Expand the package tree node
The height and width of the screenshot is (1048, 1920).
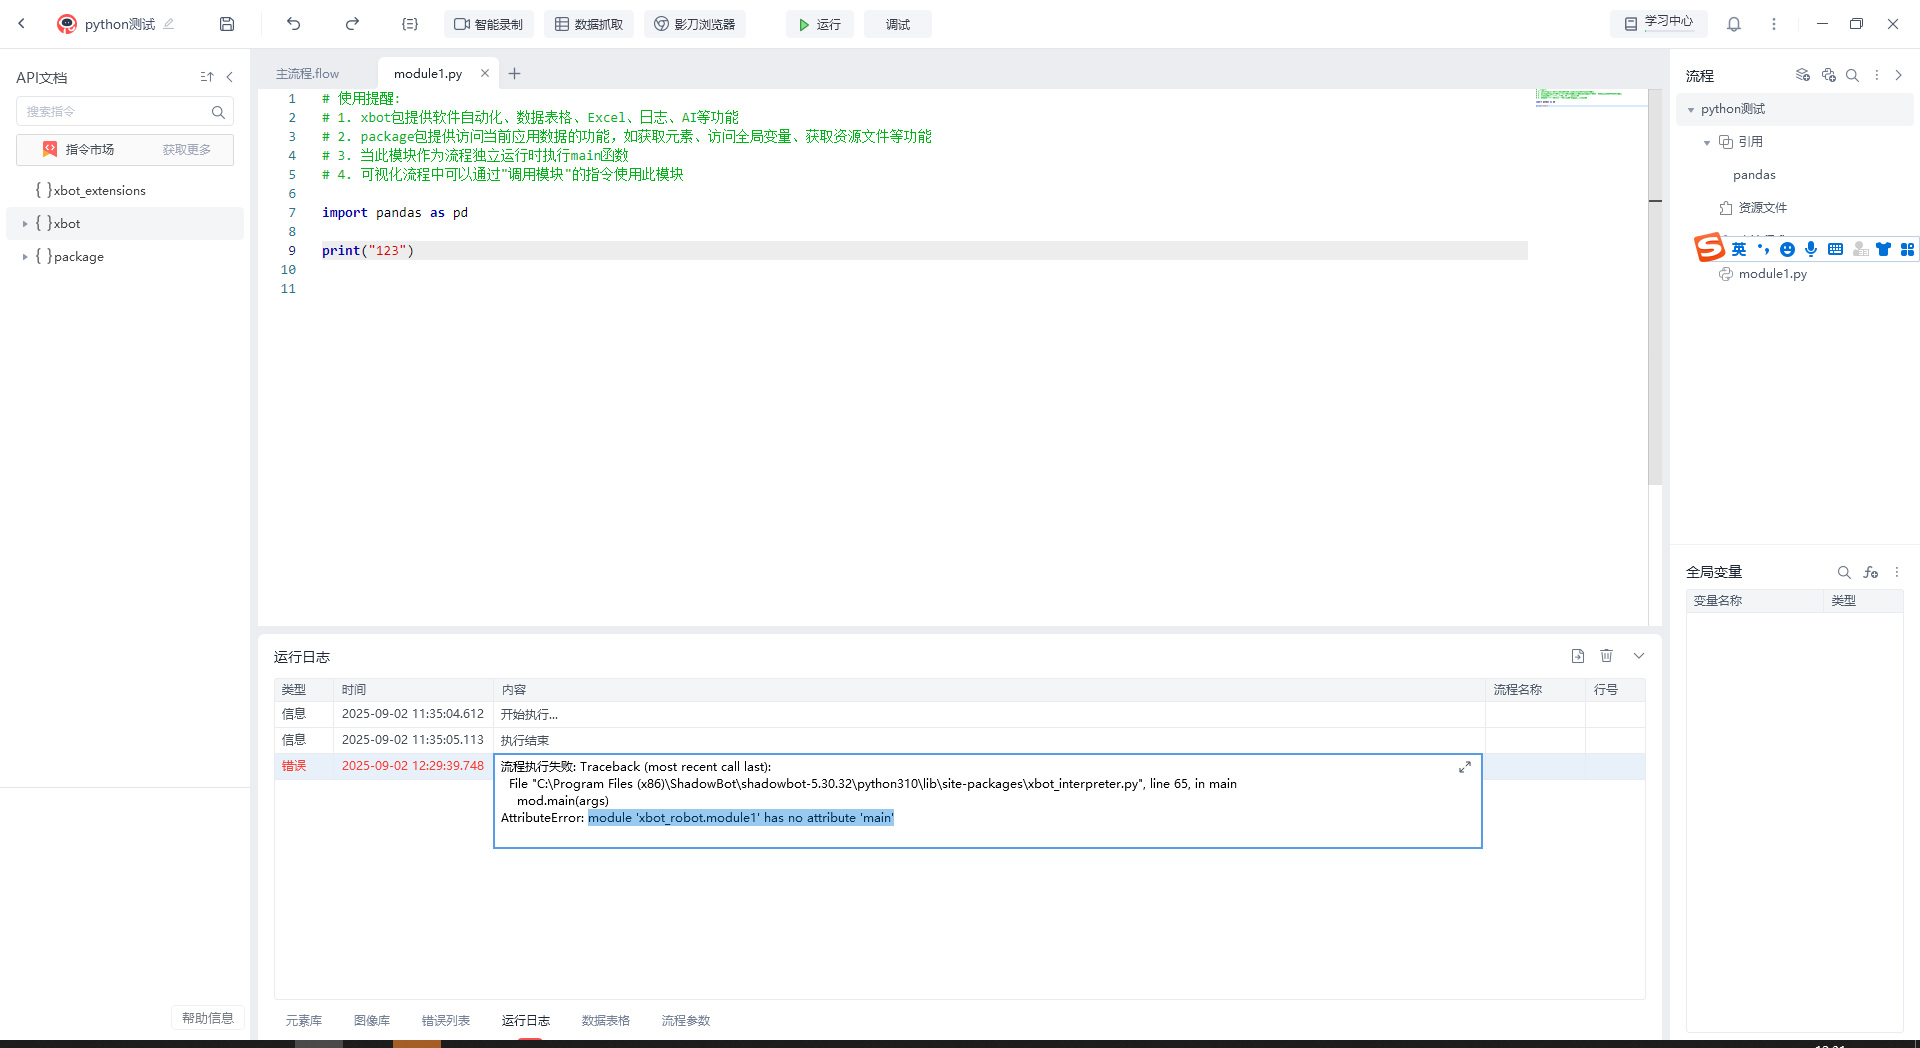click(x=25, y=257)
